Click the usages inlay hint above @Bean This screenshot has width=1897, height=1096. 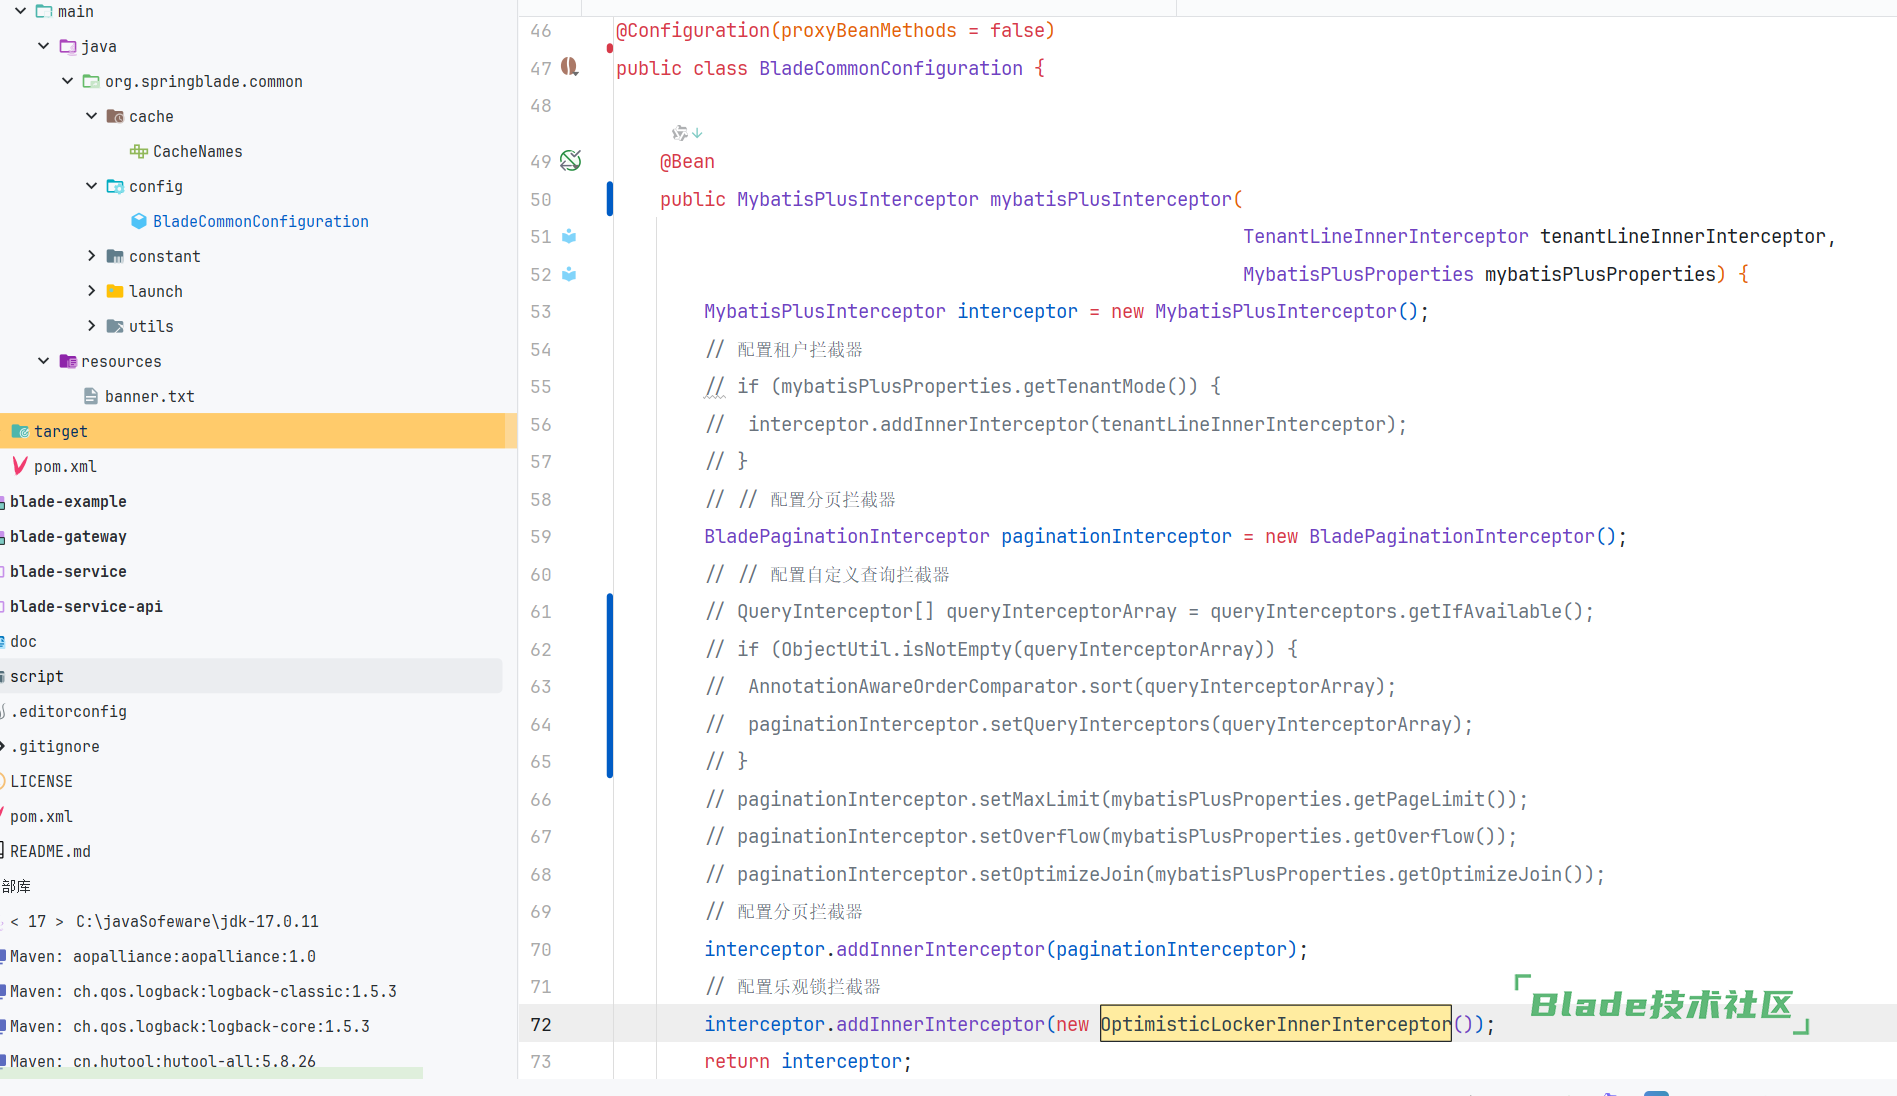click(x=687, y=132)
